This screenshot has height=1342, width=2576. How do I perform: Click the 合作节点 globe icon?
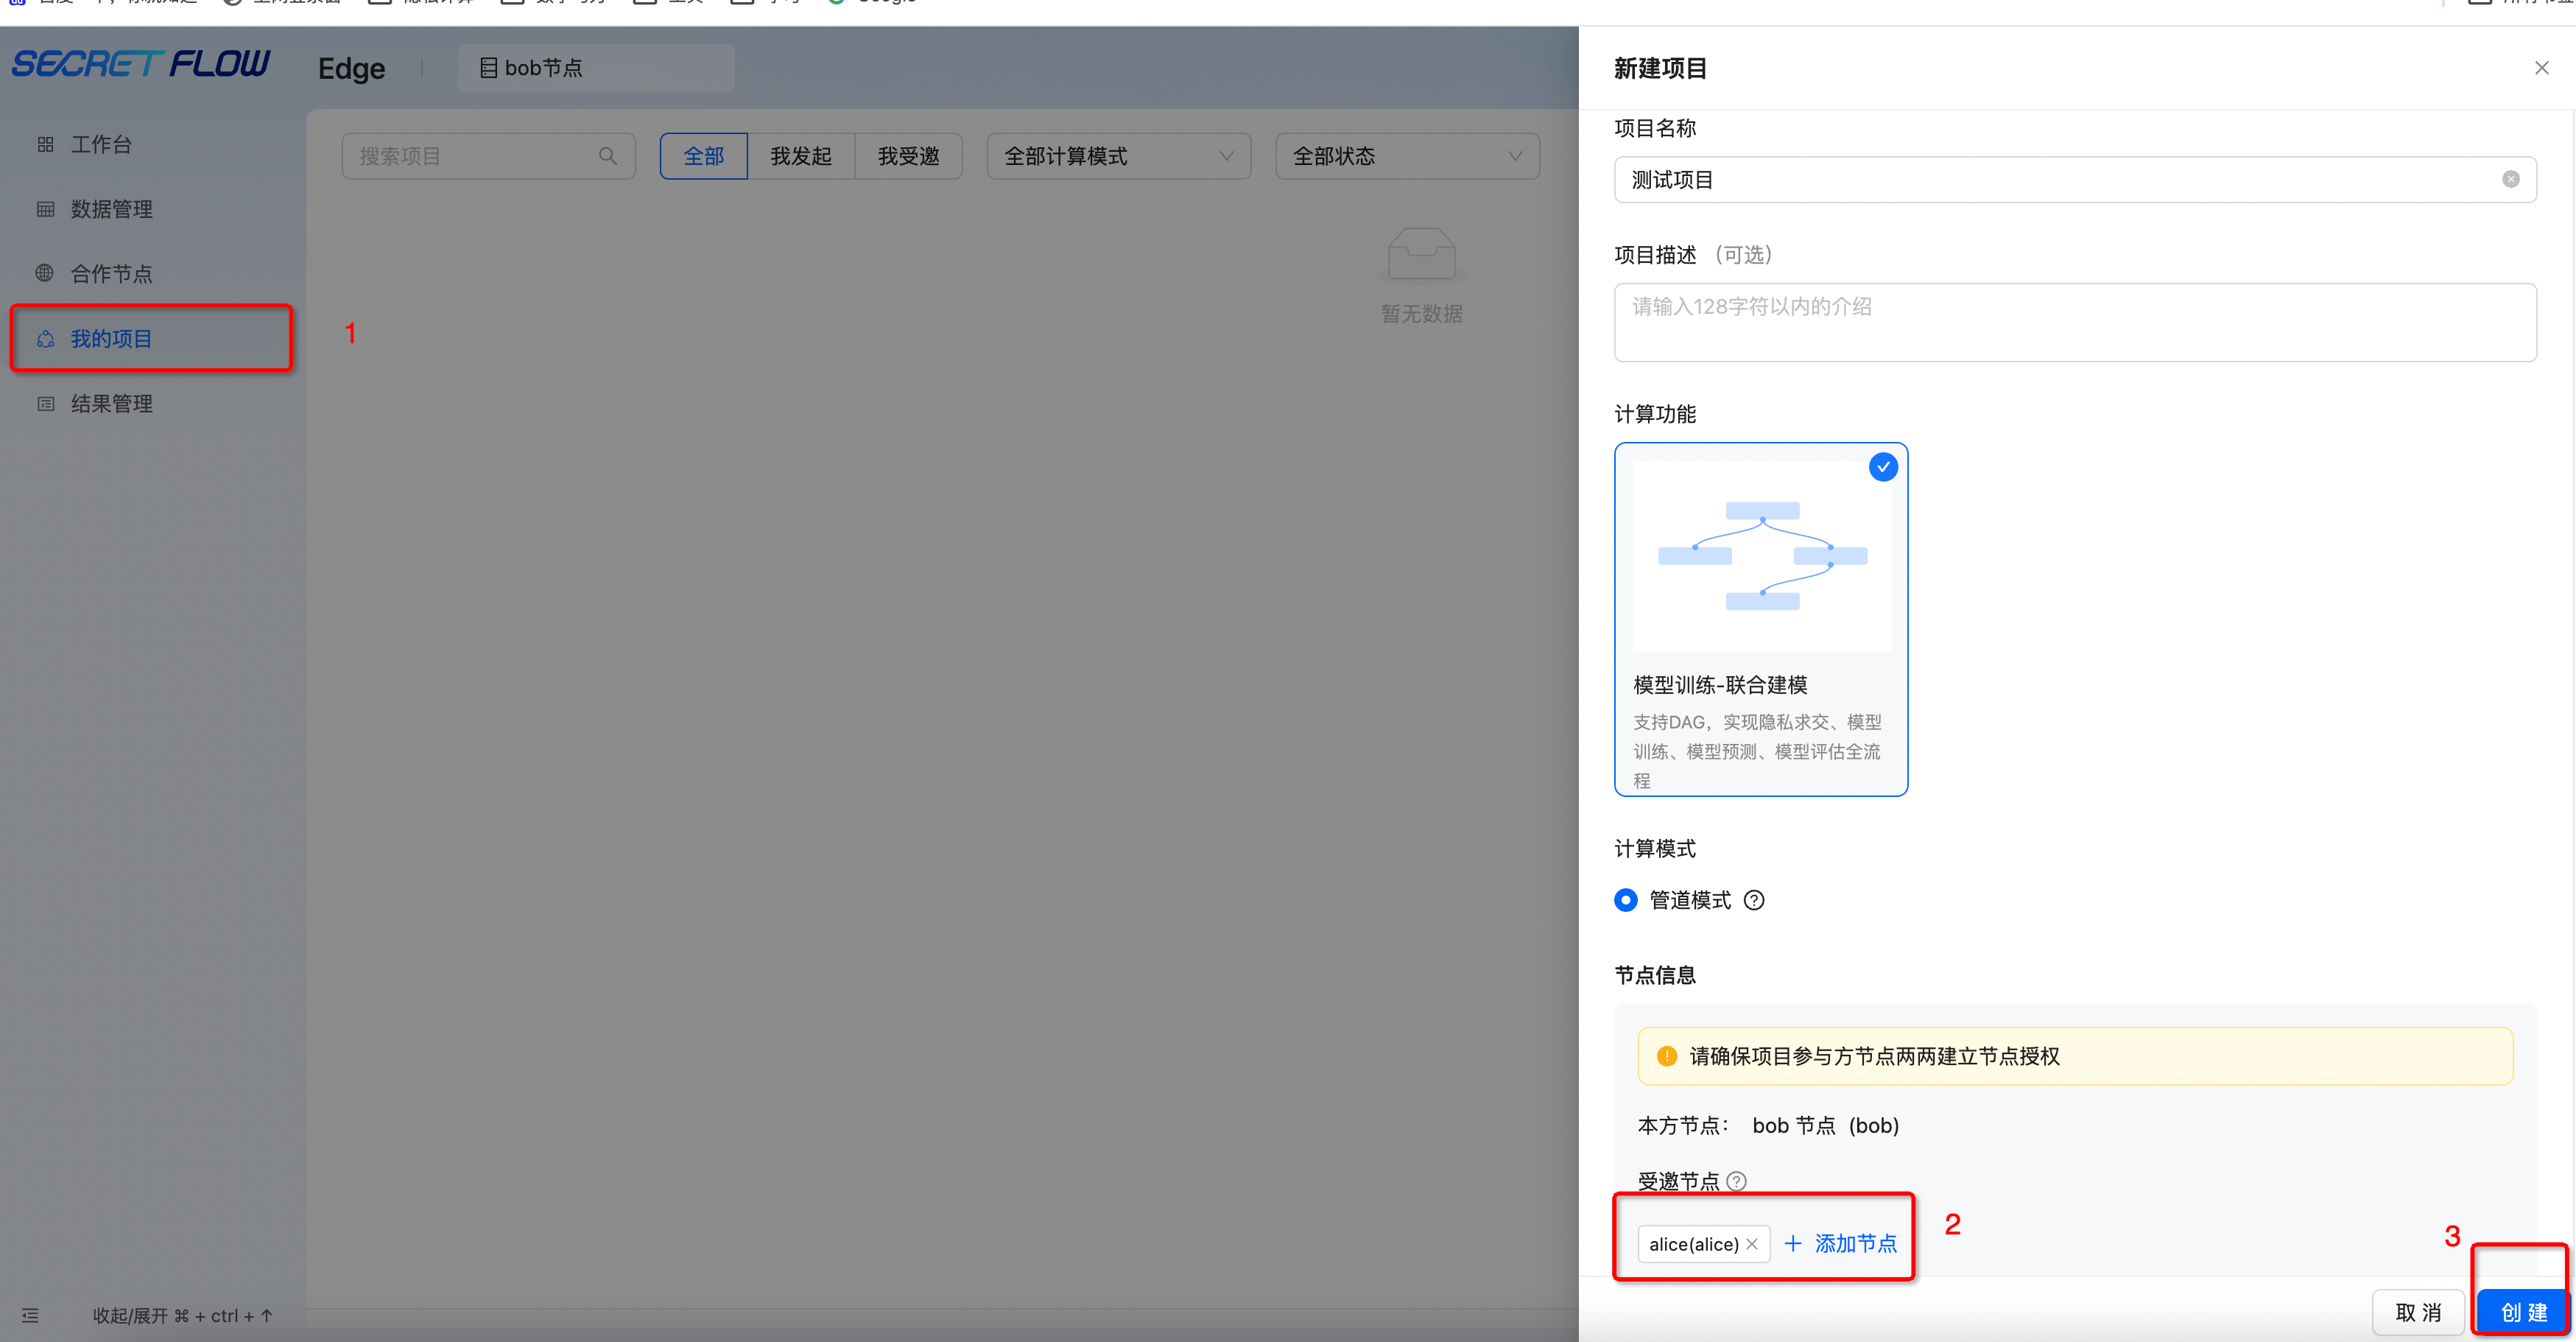pos(45,273)
